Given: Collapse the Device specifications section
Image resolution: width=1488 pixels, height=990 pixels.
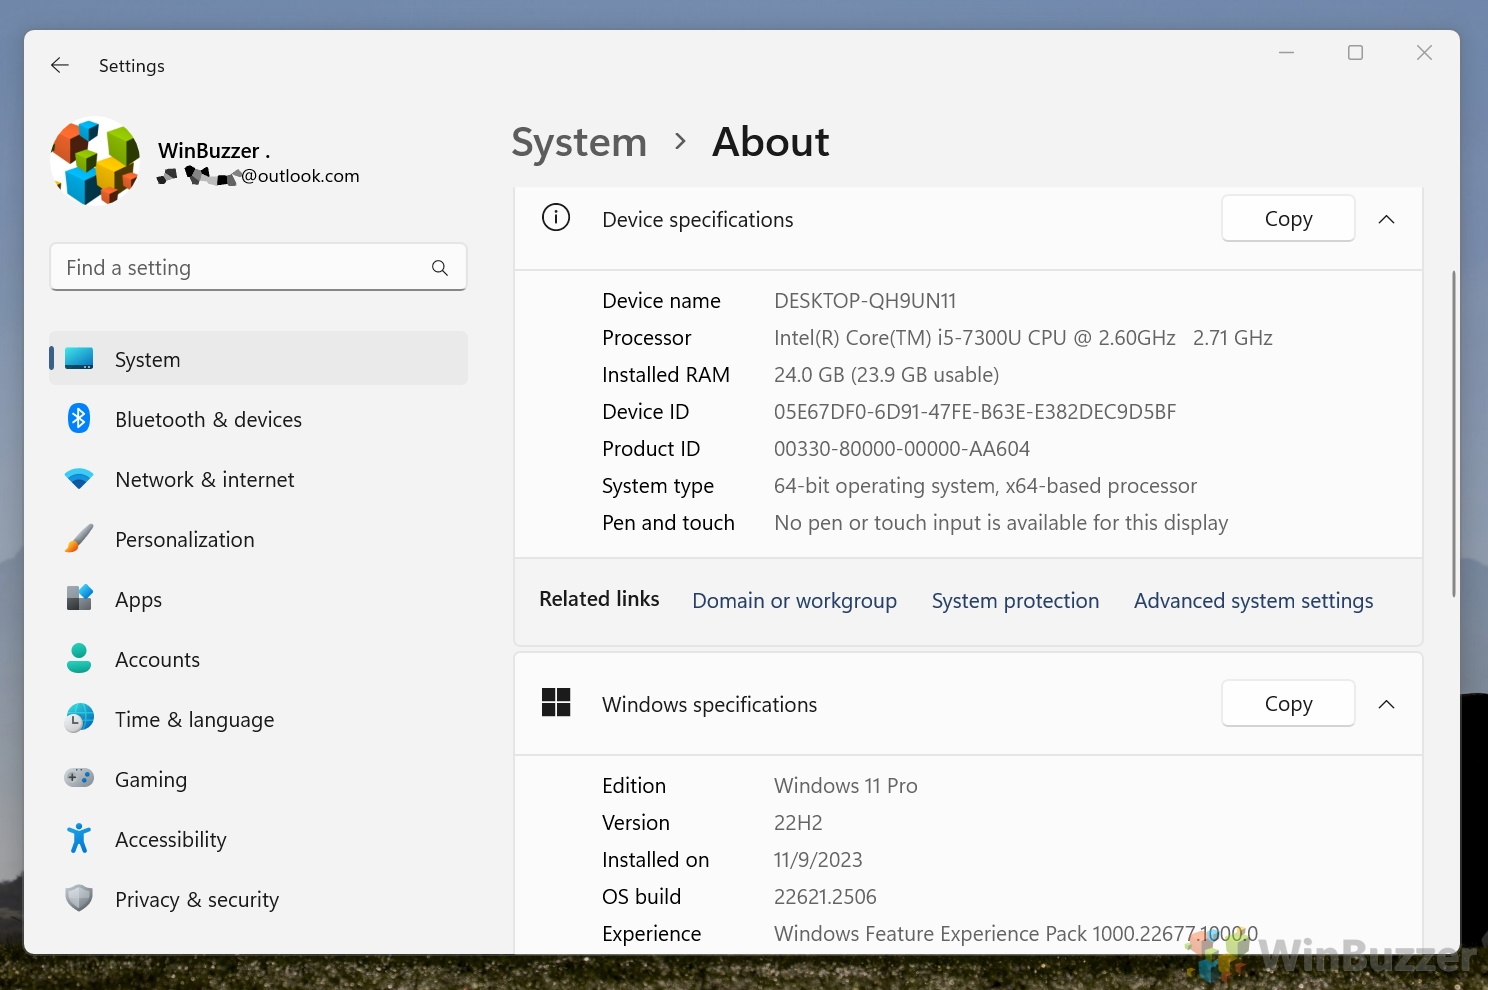Looking at the screenshot, I should point(1386,219).
